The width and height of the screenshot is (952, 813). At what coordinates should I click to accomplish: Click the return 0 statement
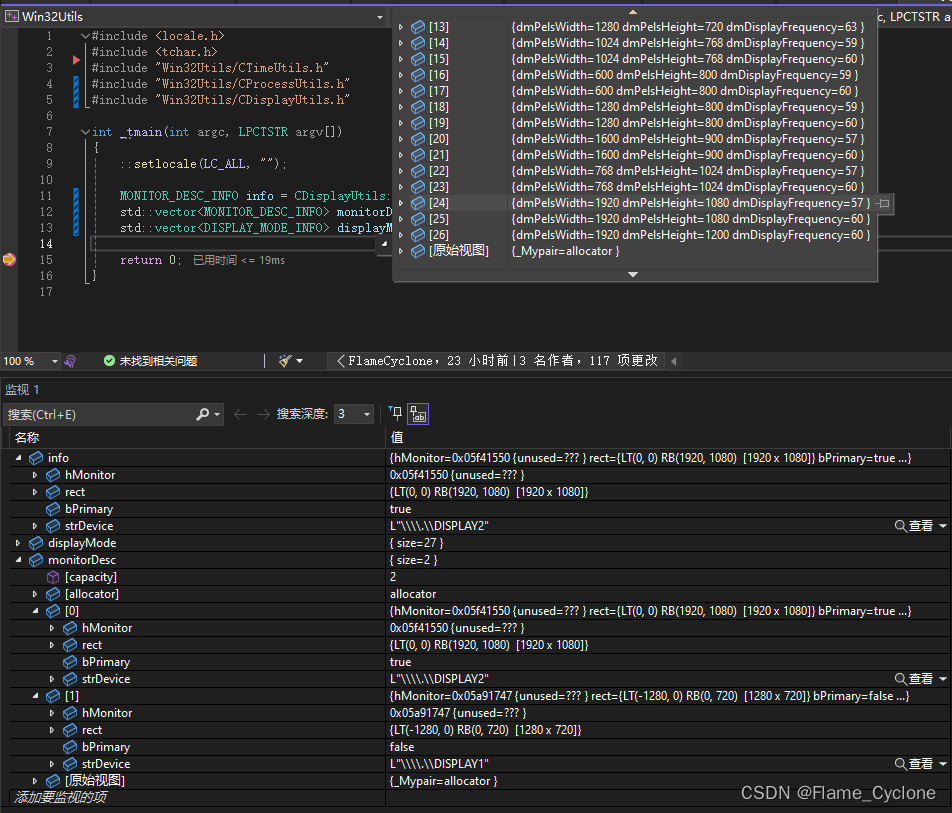(x=150, y=260)
